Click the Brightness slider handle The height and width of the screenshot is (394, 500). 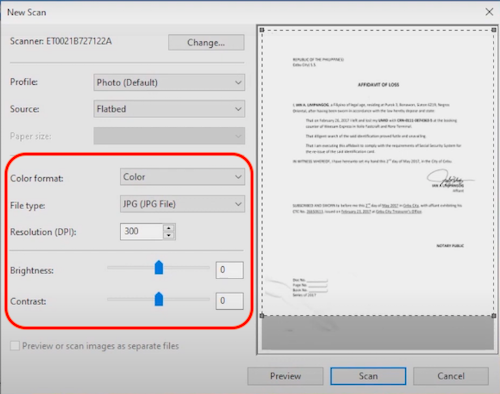click(x=159, y=268)
